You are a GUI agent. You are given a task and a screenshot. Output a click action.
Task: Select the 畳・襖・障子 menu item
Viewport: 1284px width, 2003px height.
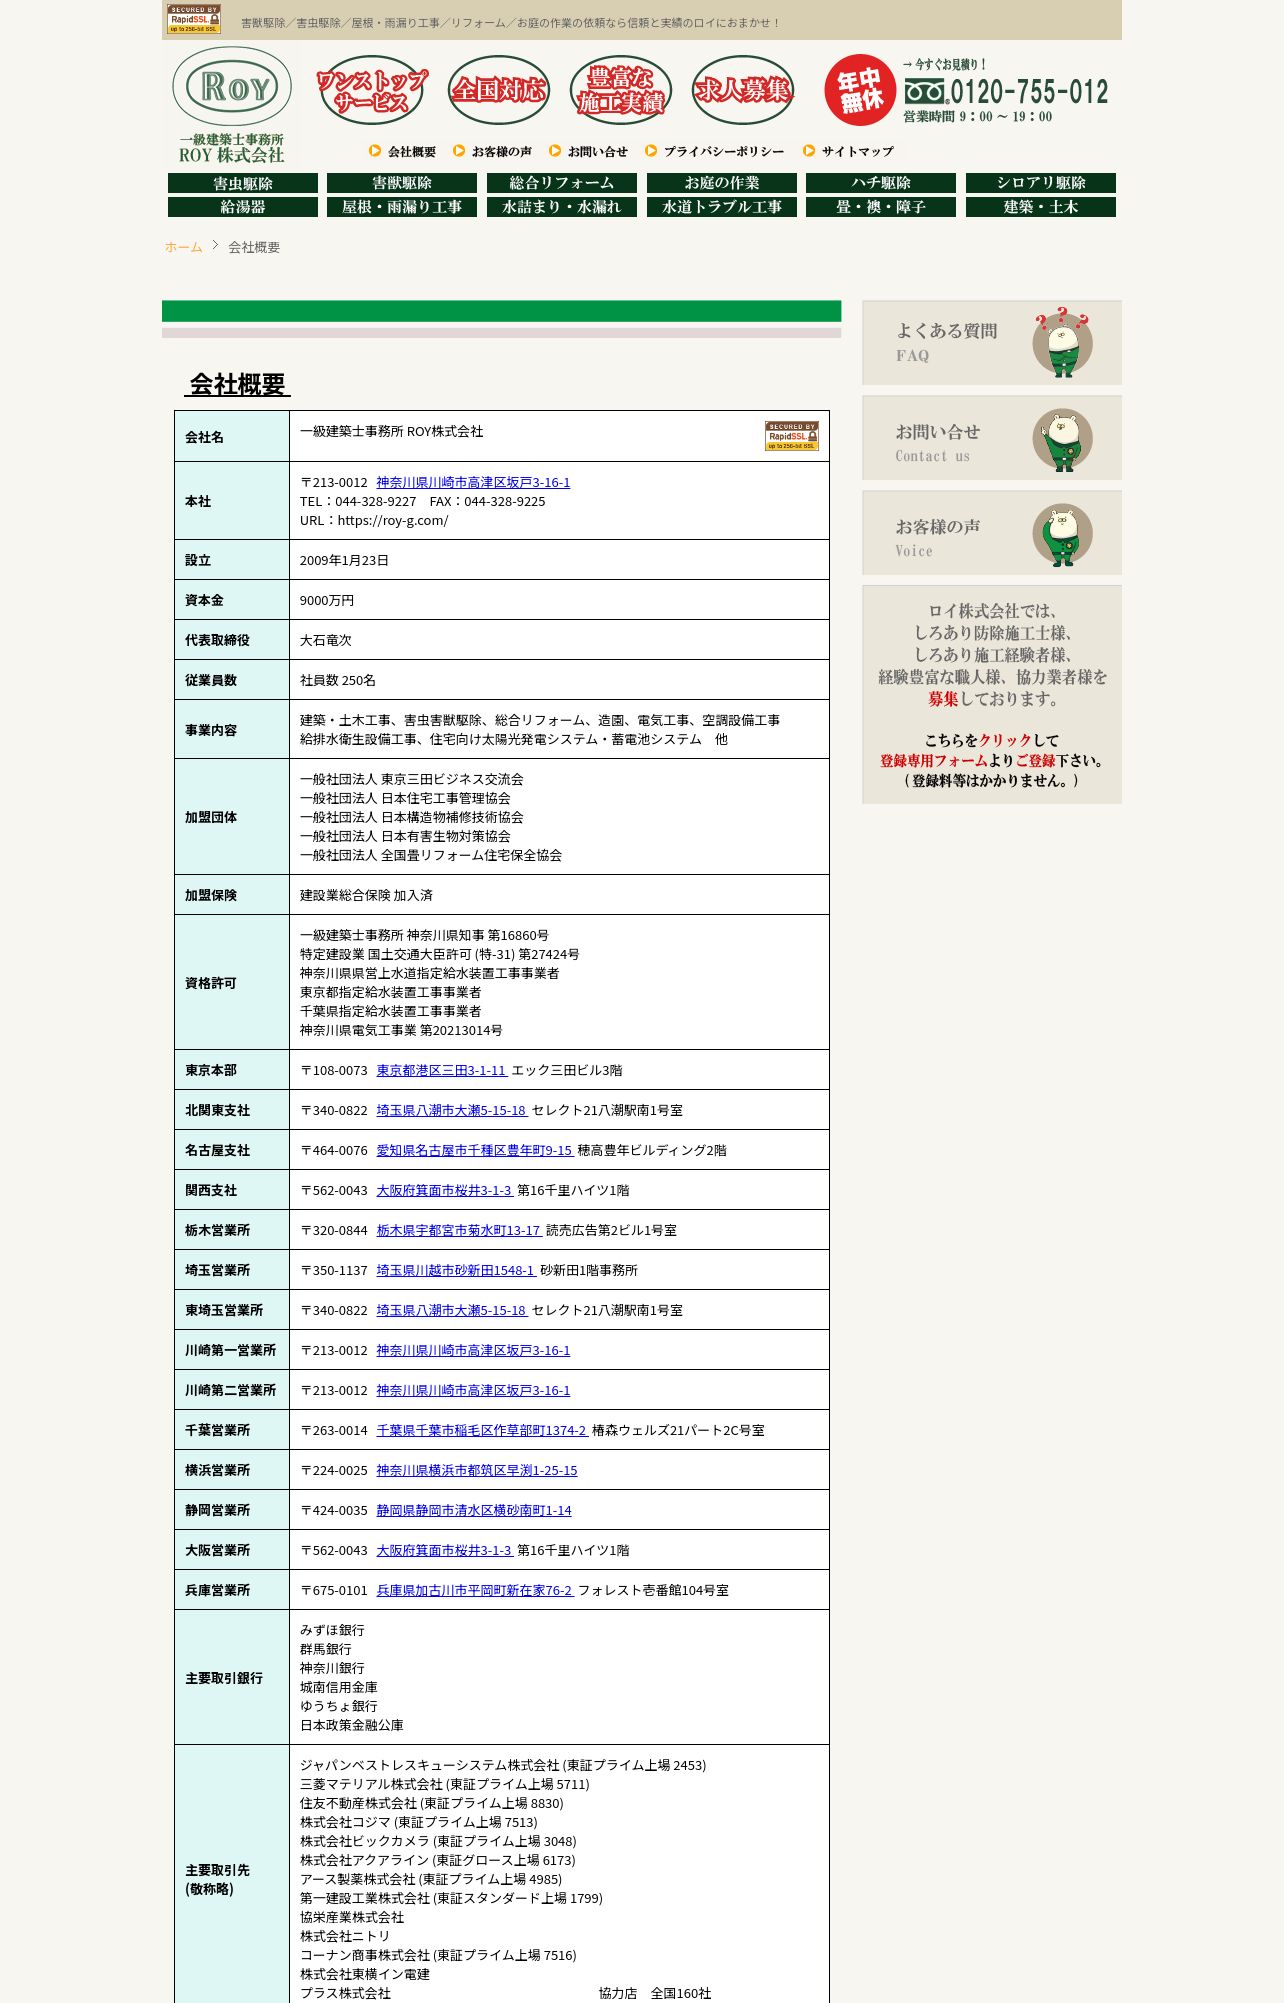tap(881, 207)
